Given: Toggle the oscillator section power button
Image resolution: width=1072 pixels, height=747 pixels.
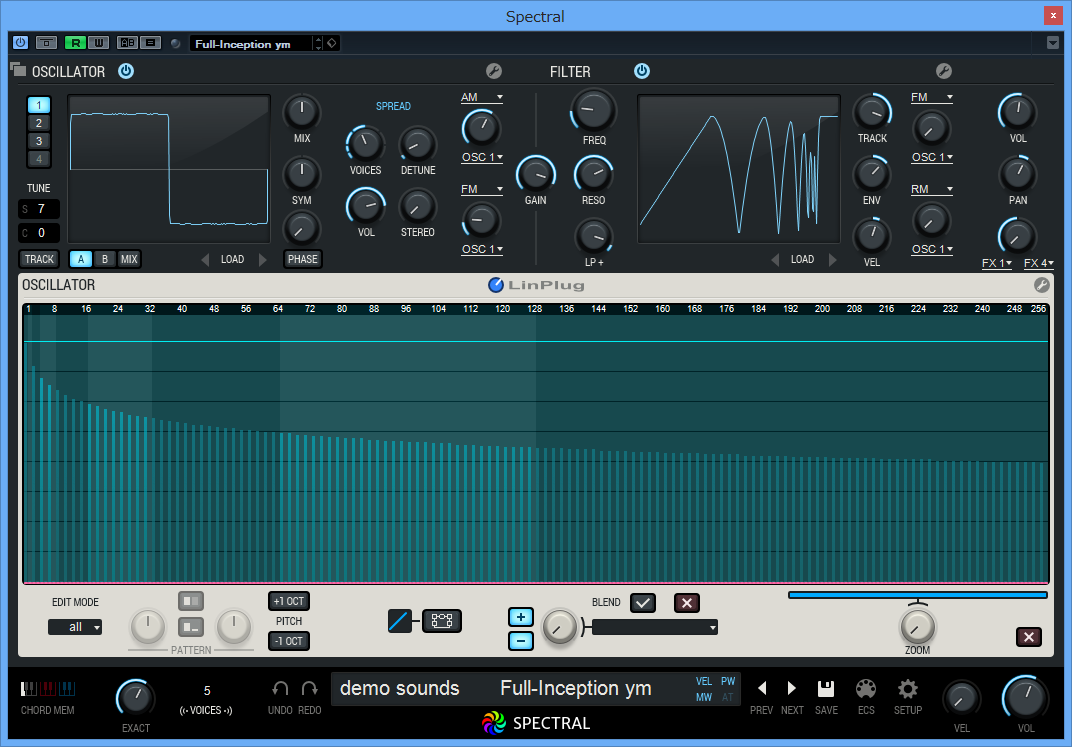Looking at the screenshot, I should point(126,71).
